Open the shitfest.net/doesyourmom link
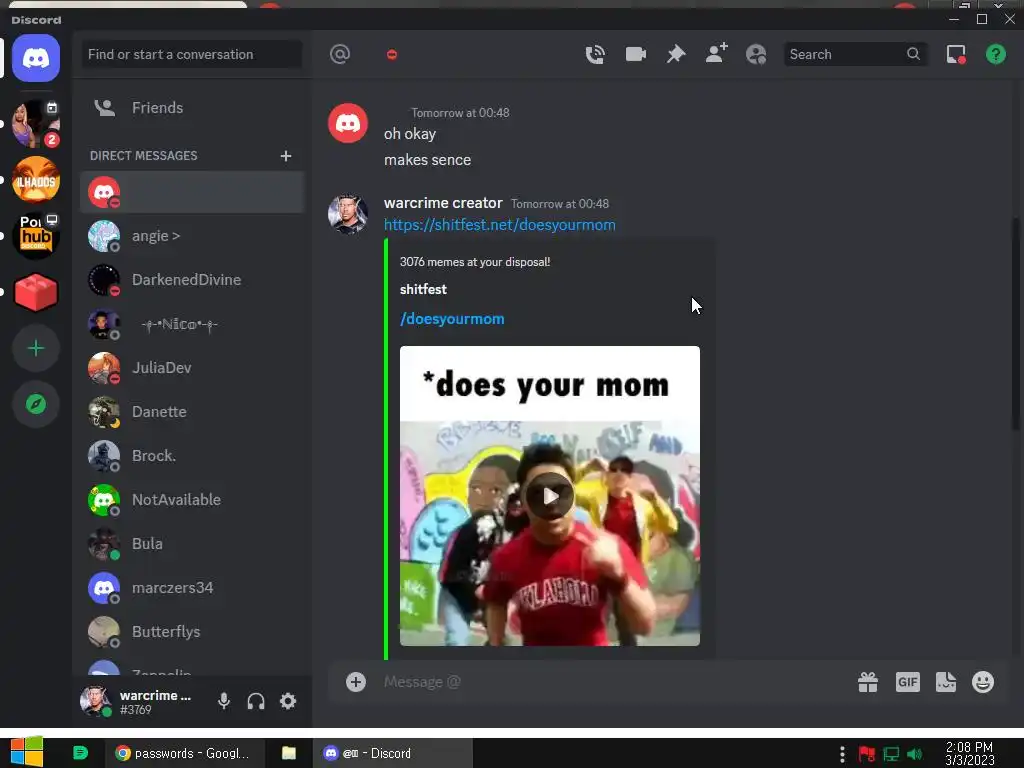This screenshot has height=768, width=1024. click(x=500, y=225)
